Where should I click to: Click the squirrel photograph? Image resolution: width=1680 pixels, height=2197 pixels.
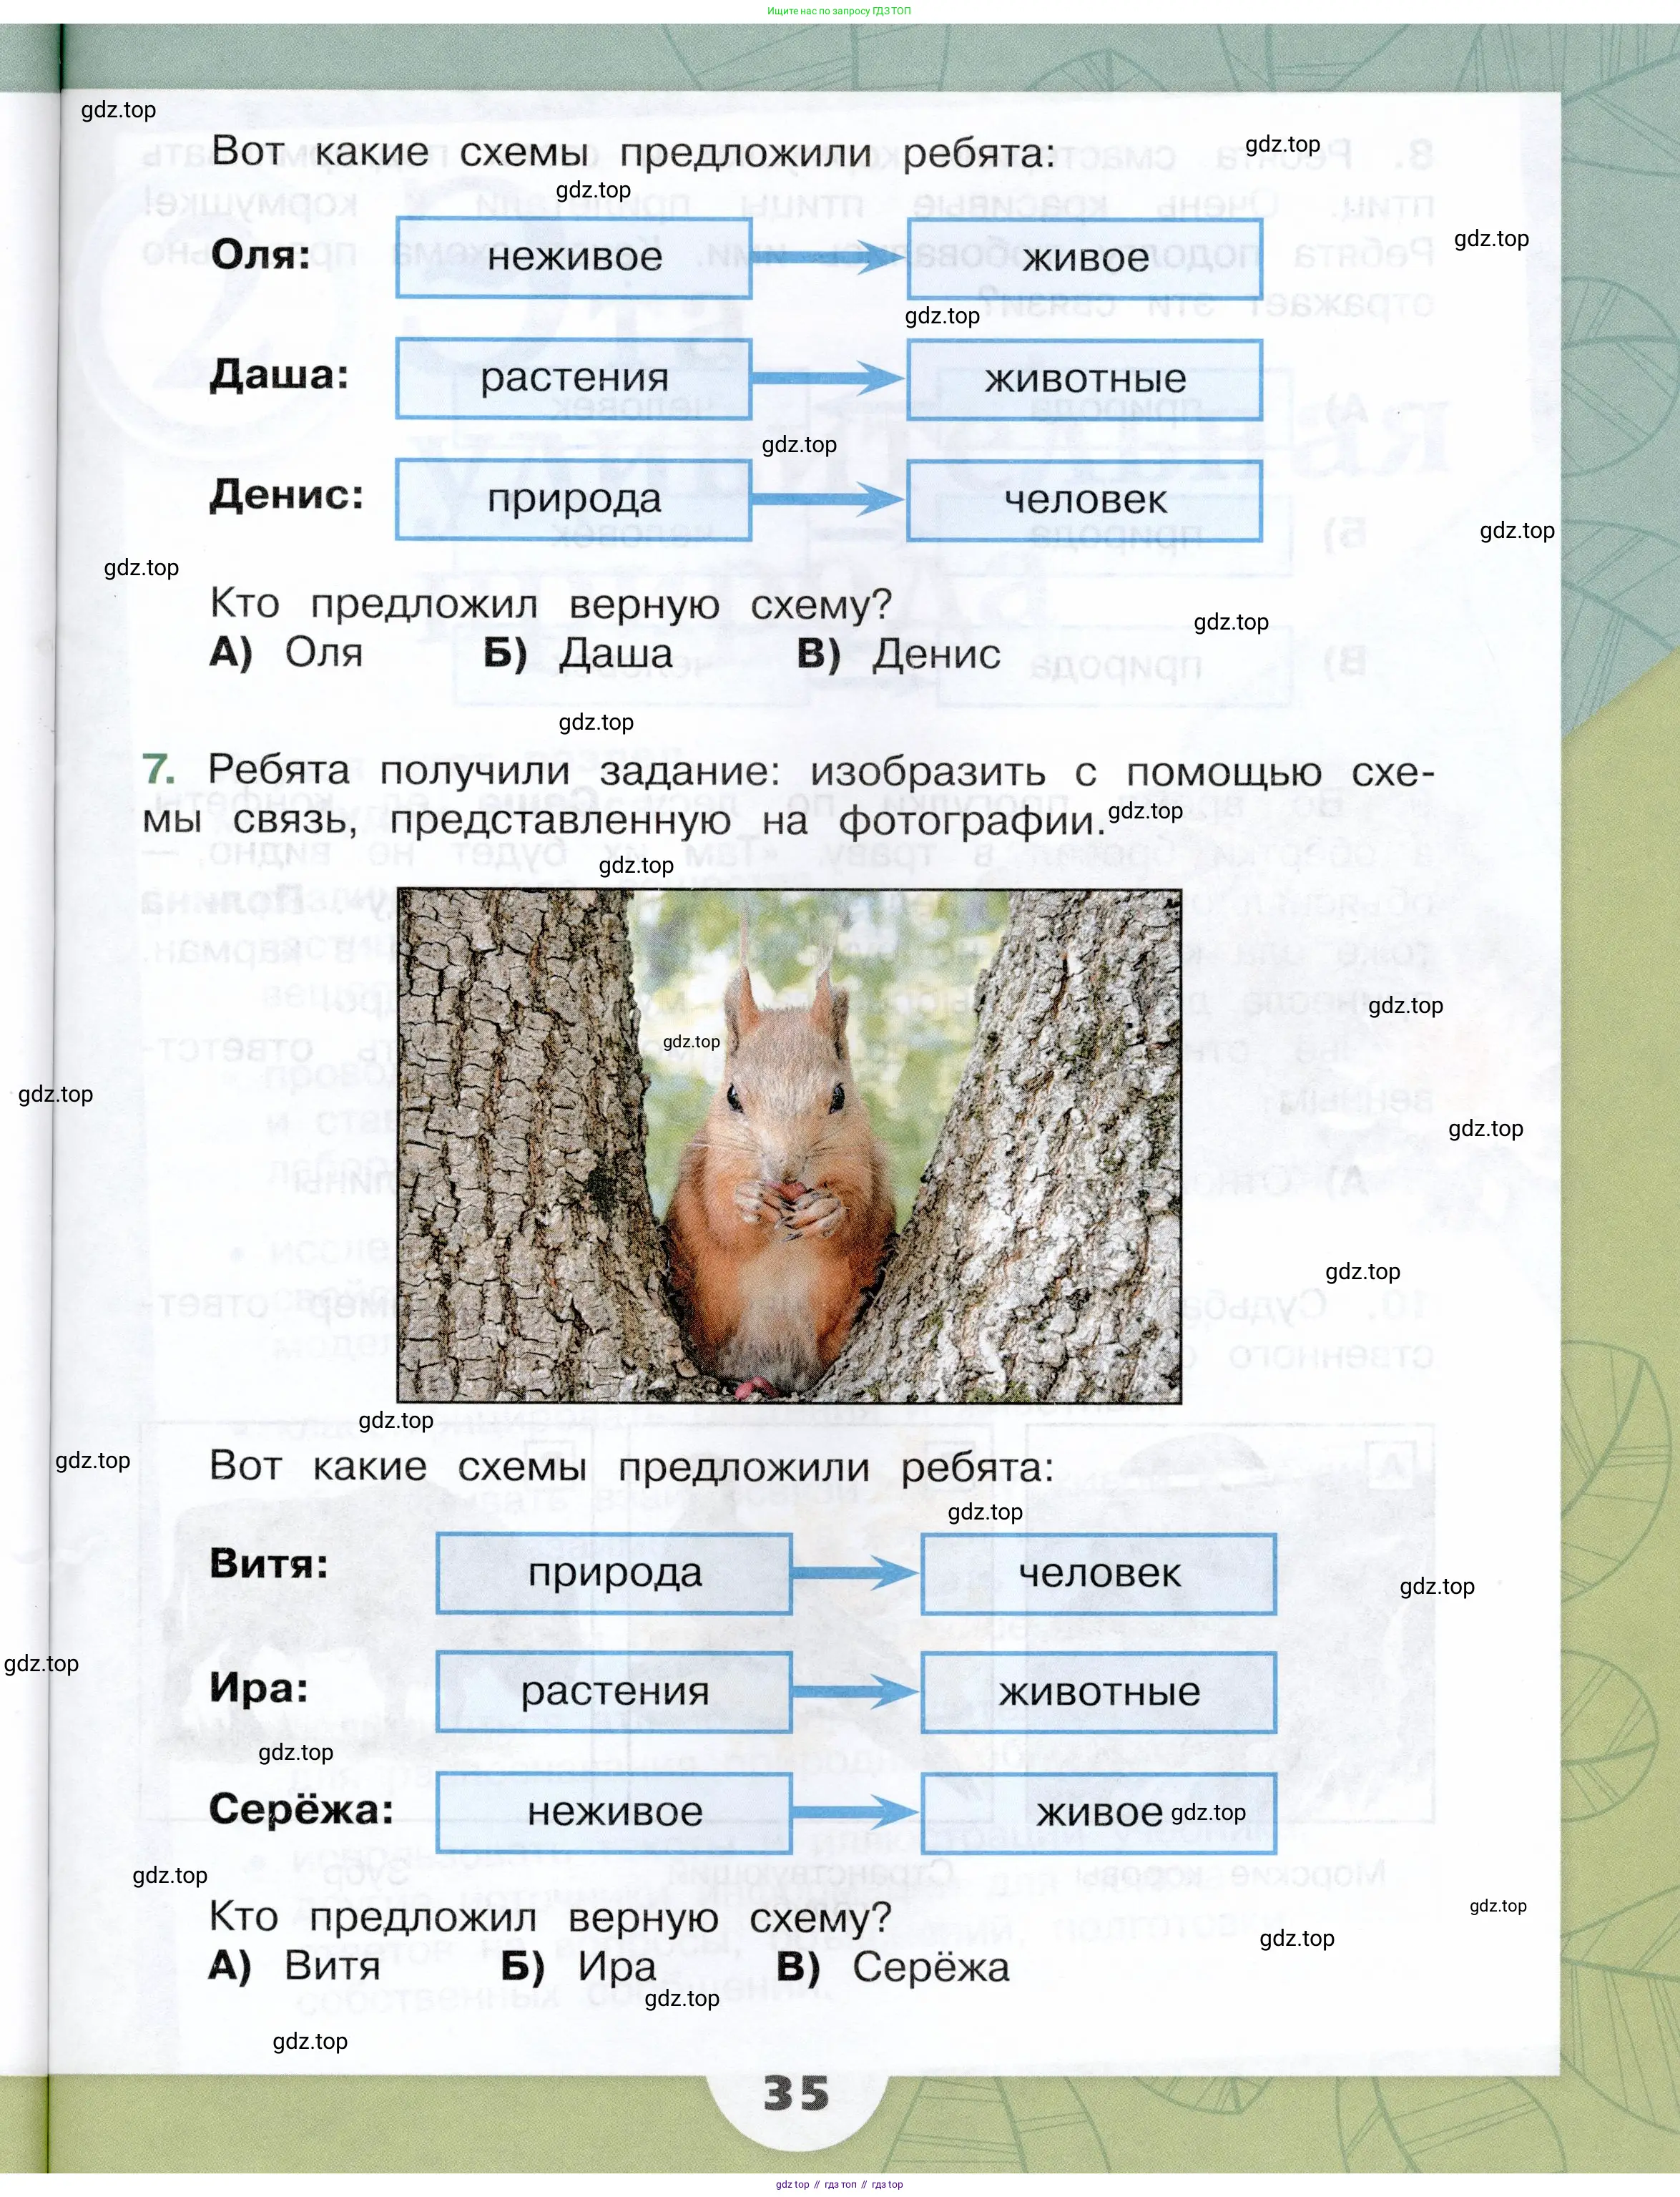click(x=789, y=1145)
